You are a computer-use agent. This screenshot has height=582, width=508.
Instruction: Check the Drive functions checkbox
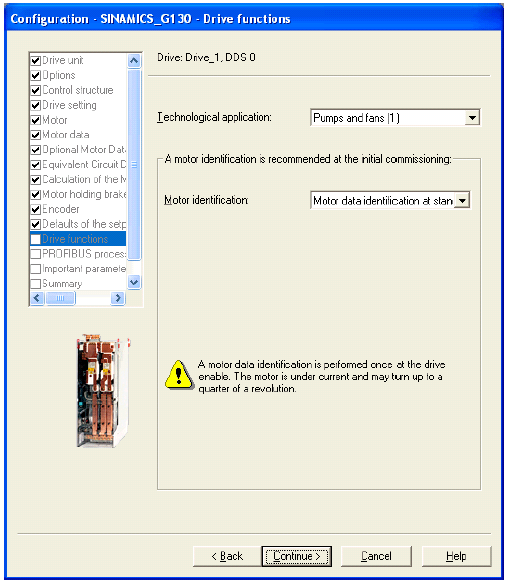click(36, 239)
